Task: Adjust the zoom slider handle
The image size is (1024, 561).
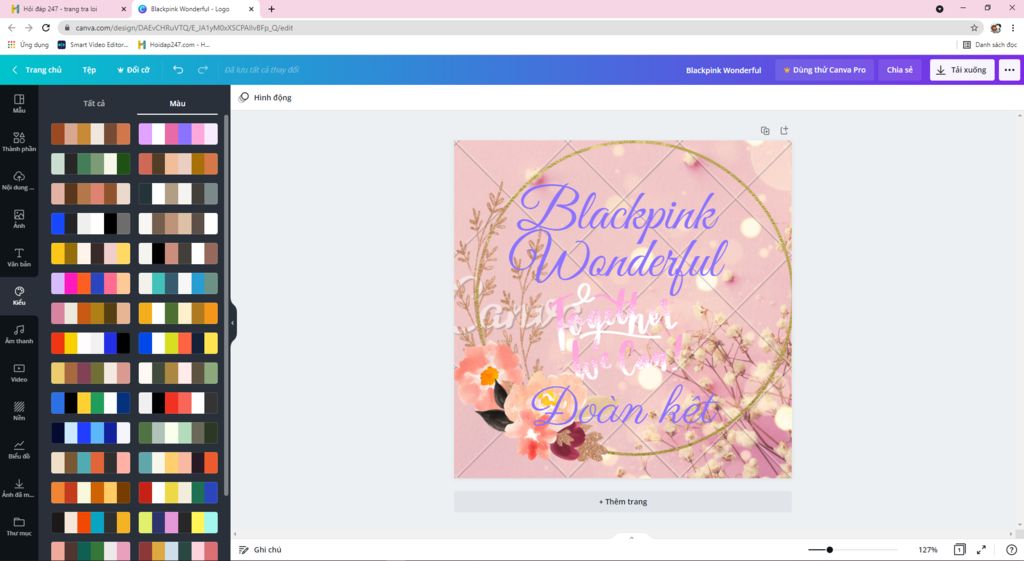Action: tap(829, 550)
